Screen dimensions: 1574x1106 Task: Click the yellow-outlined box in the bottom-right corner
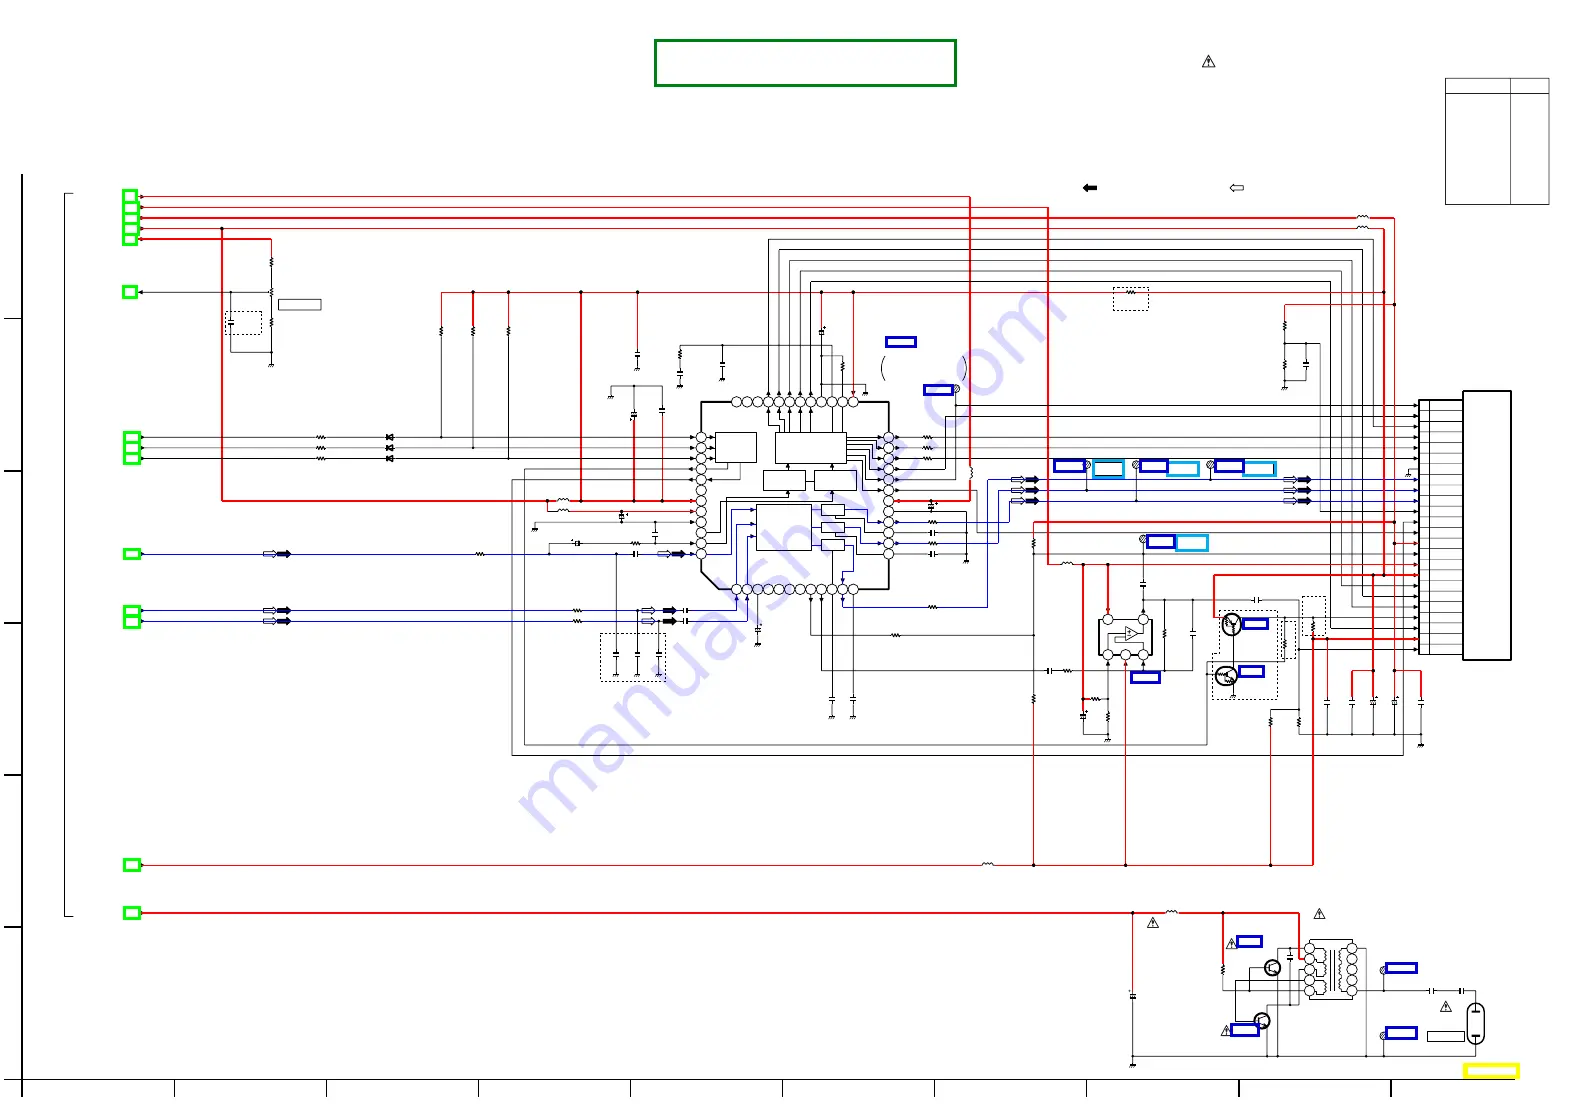[x=1491, y=1070]
